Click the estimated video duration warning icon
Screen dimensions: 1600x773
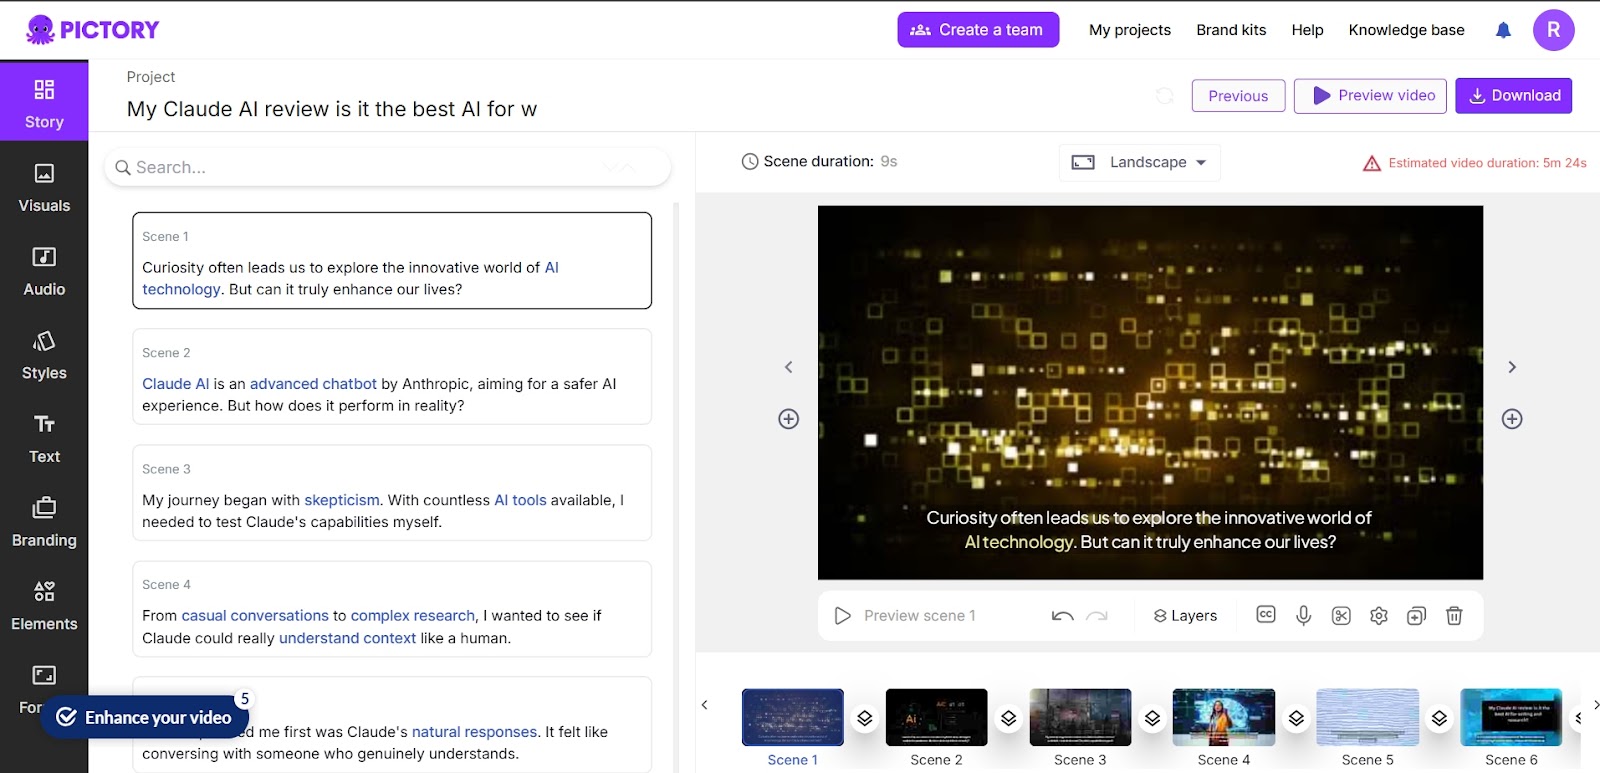(x=1372, y=163)
